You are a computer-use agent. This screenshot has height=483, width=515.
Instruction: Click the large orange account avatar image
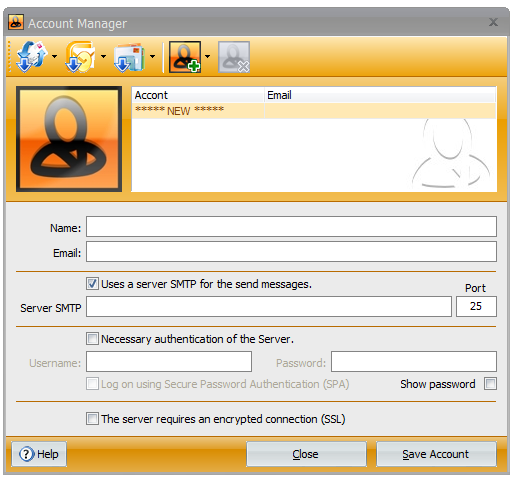[69, 139]
